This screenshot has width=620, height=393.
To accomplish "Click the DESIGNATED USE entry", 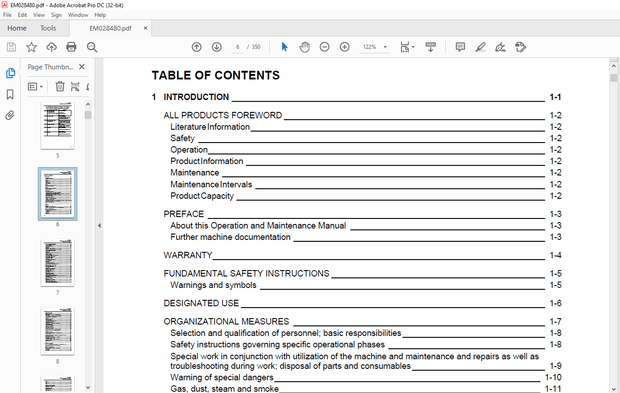I will point(201,303).
